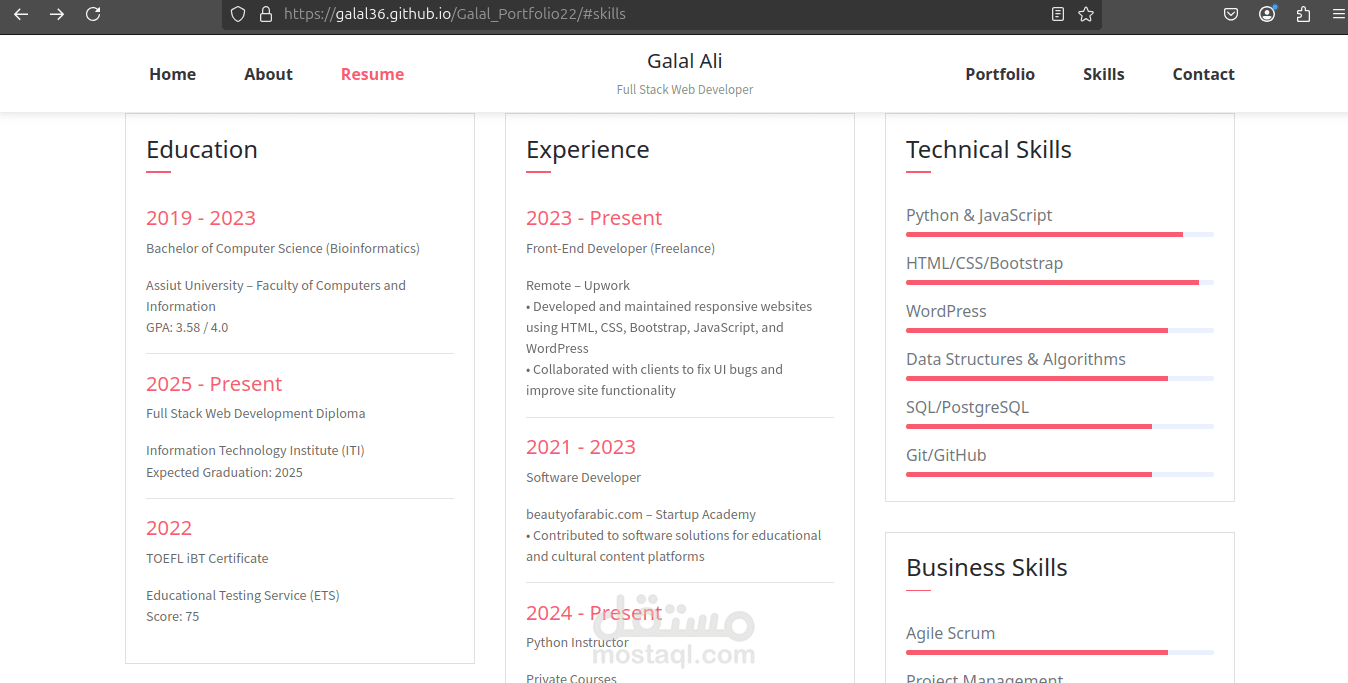Open the shield tracking protection icon
This screenshot has height=683, width=1348.
238,14
